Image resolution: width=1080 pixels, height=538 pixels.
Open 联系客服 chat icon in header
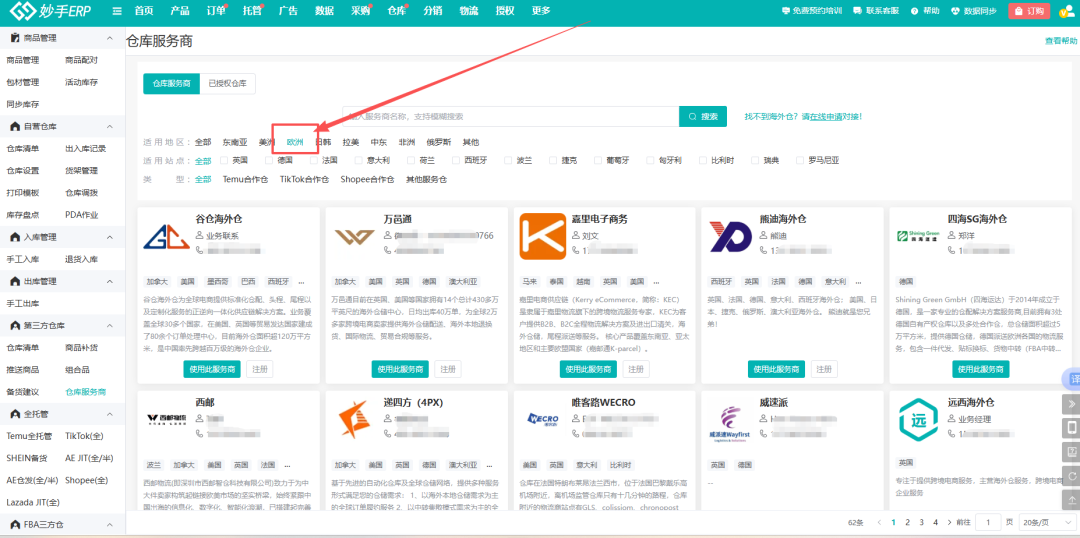coord(858,11)
